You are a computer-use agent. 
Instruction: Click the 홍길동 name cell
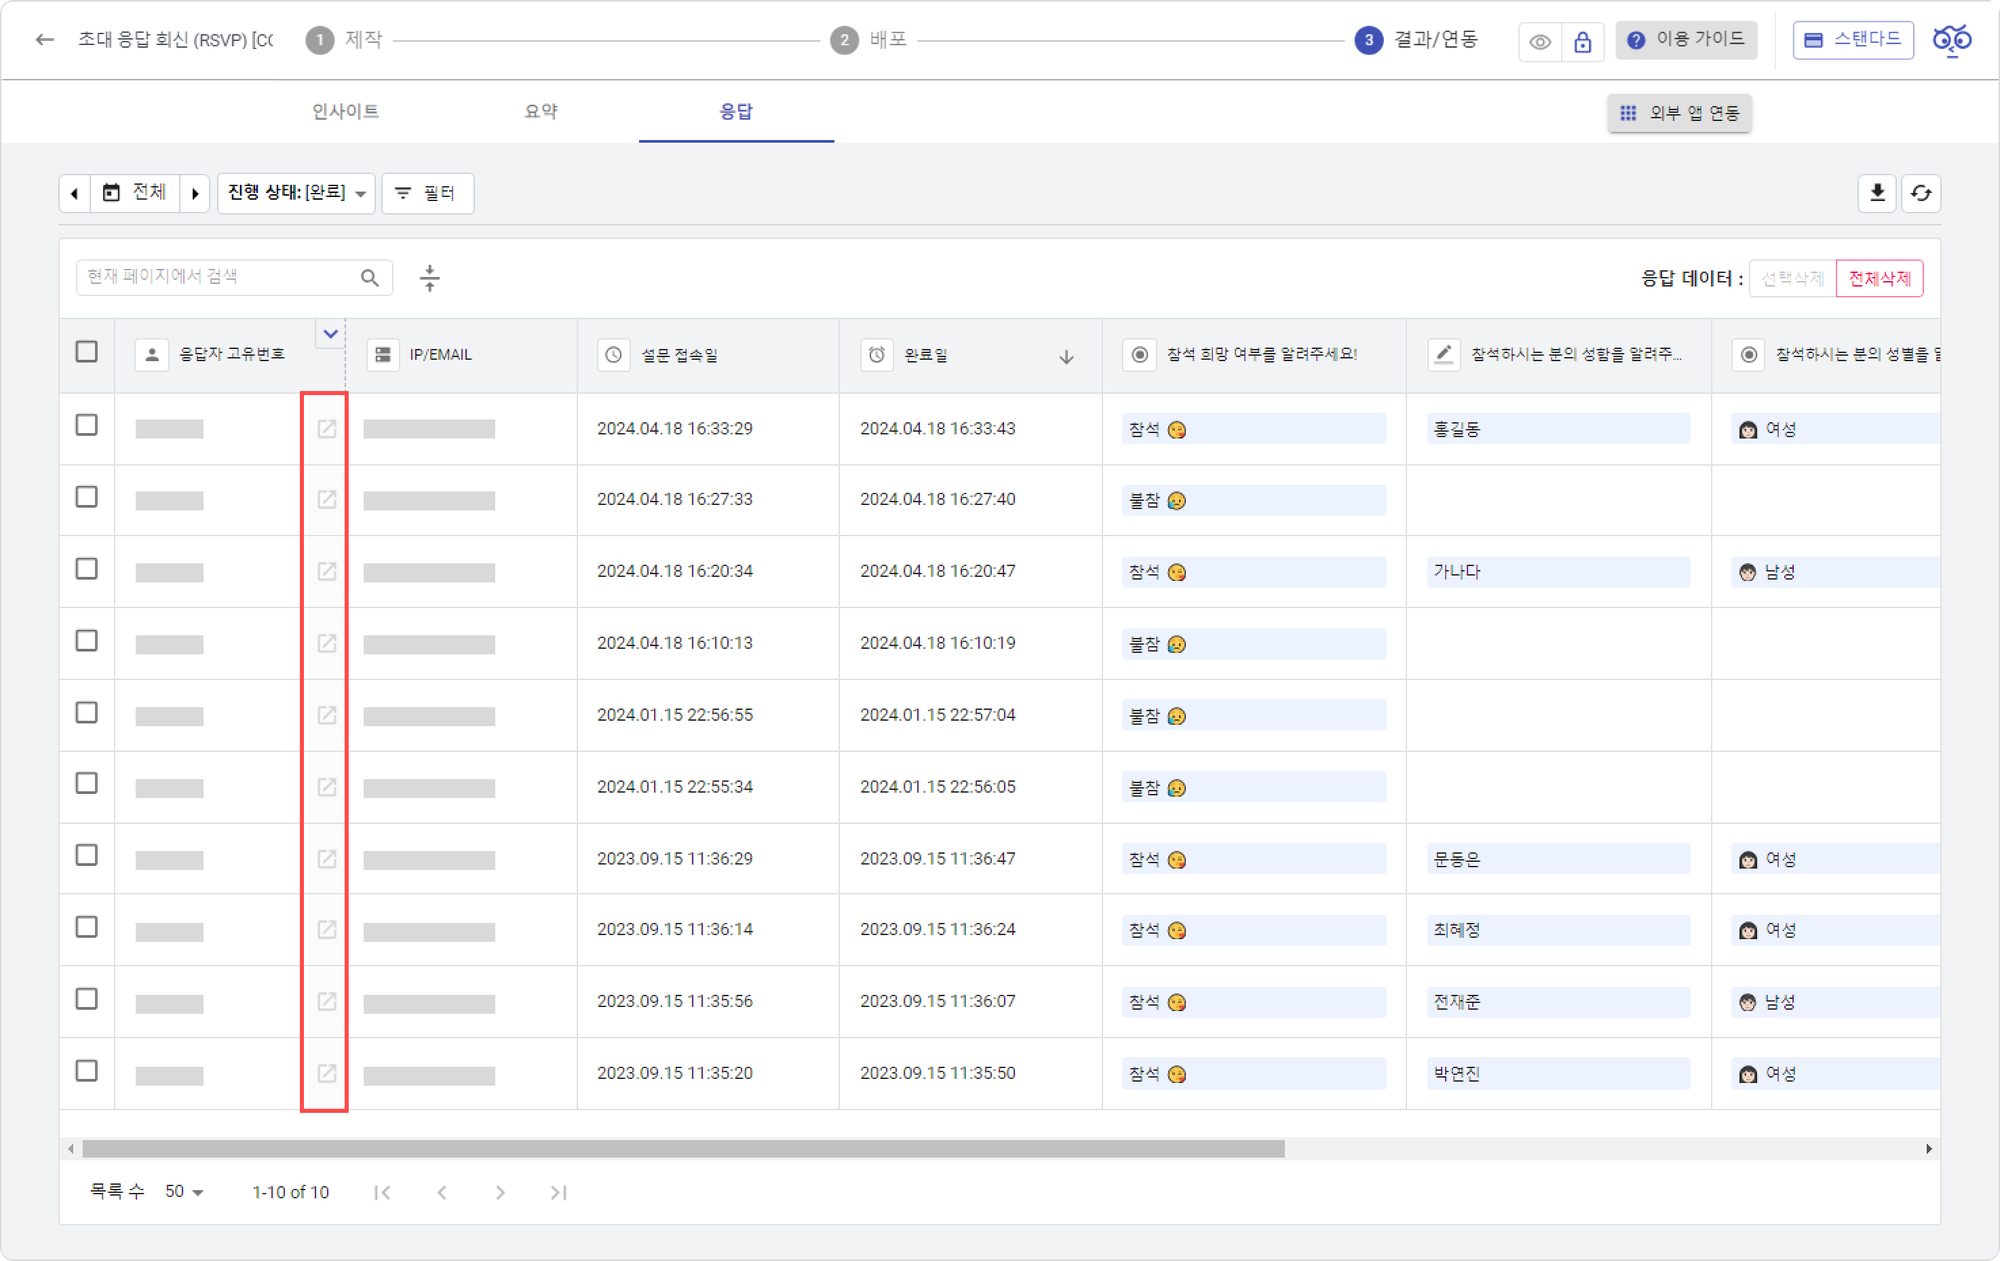tap(1558, 429)
